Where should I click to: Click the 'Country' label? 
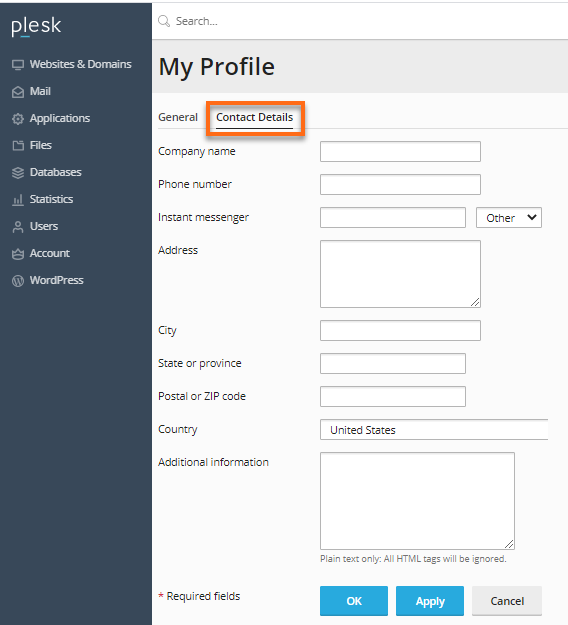click(177, 429)
